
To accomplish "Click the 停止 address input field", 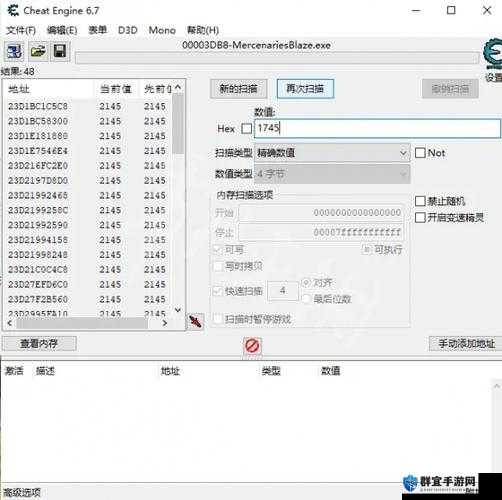I will click(321, 232).
